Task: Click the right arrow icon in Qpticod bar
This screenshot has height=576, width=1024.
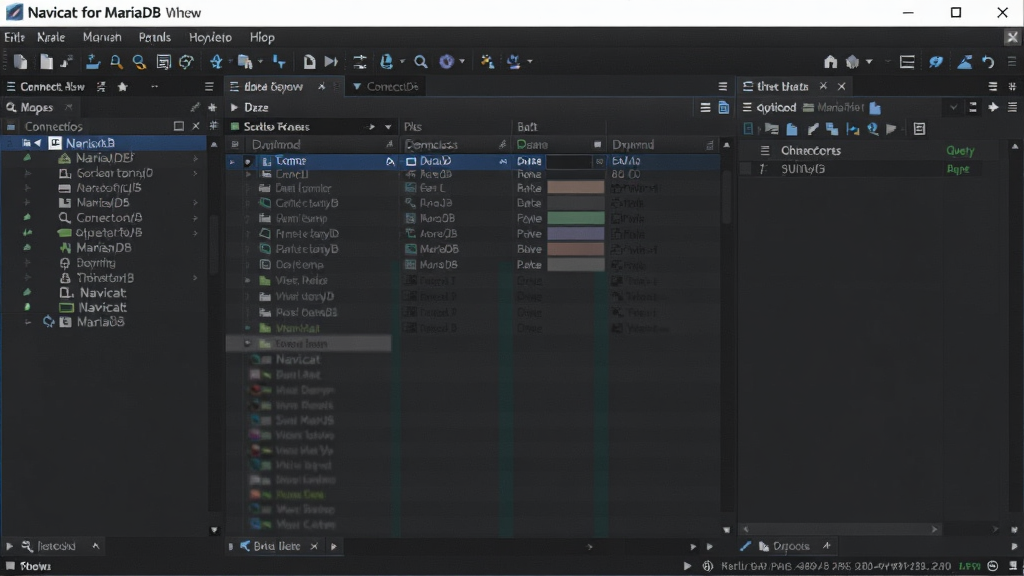Action: point(993,107)
